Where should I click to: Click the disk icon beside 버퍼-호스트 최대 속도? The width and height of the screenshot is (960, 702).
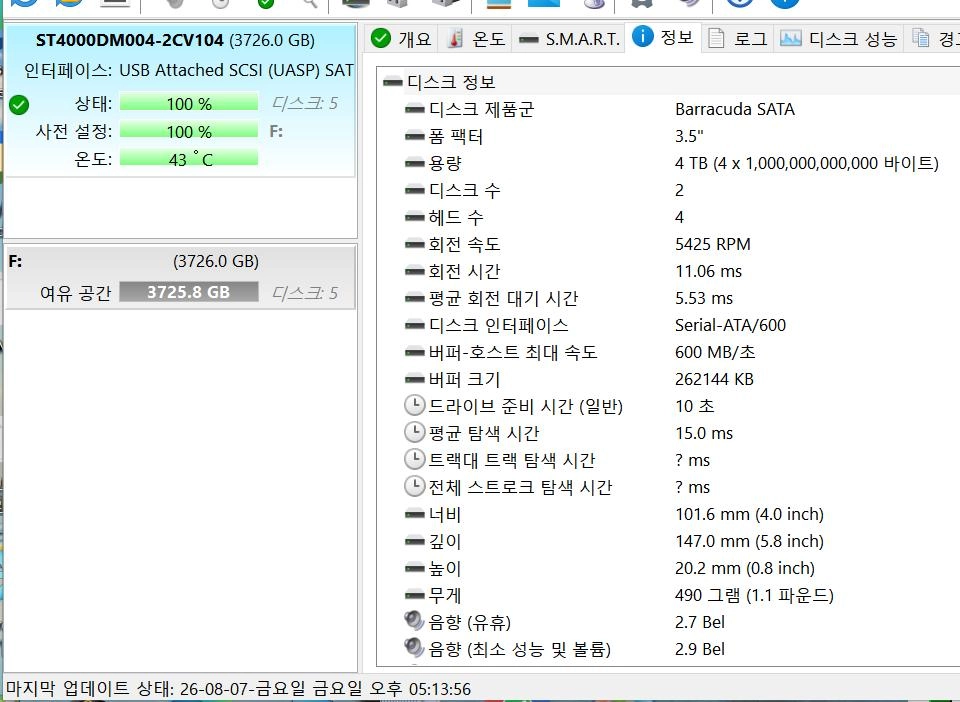414,352
